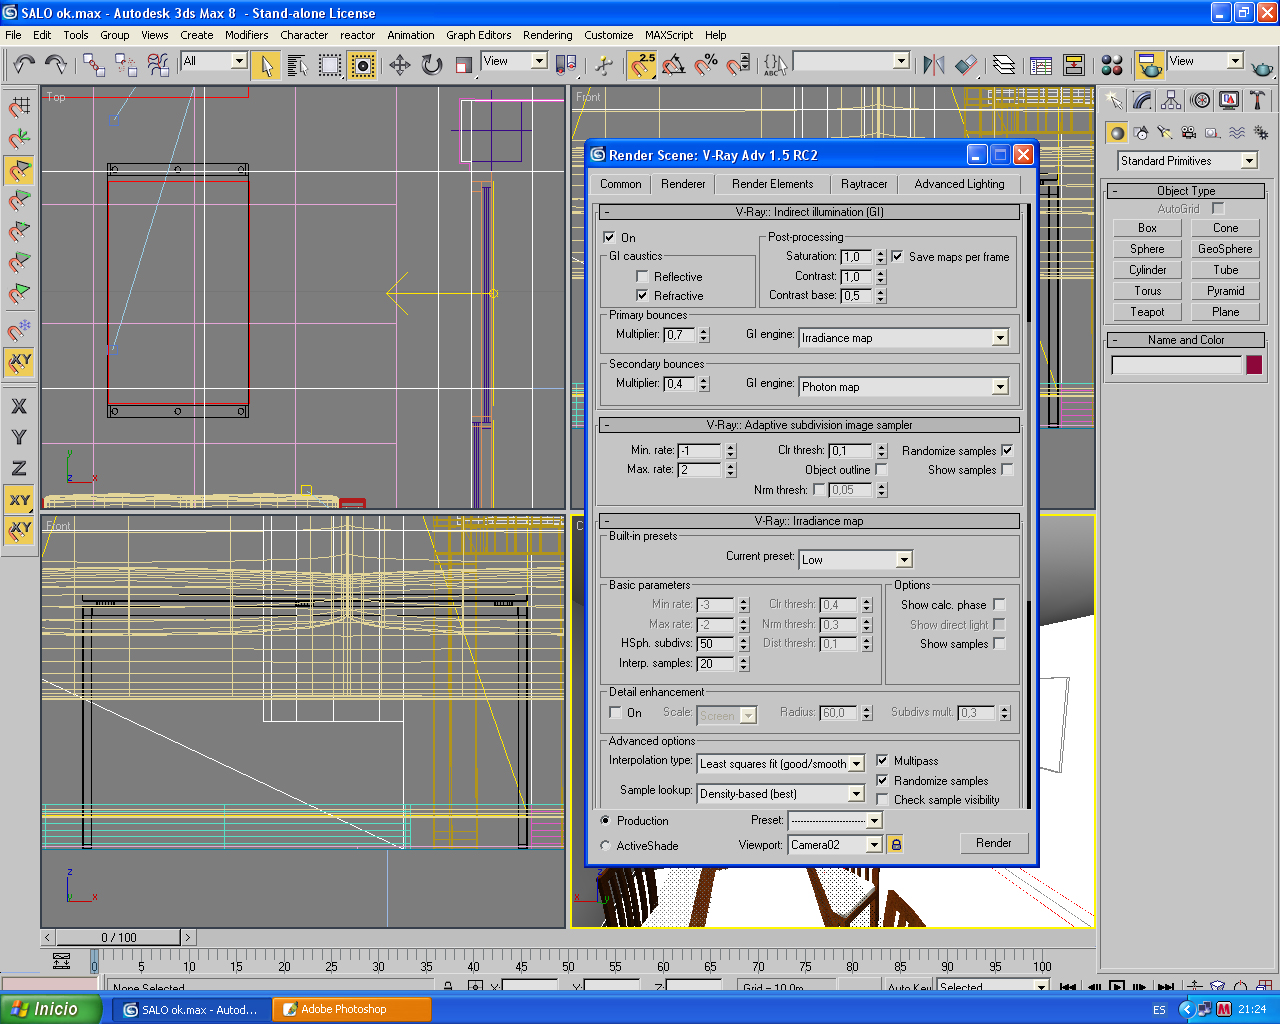Select the Select and Move tool
1280x1024 pixels.
tap(399, 65)
